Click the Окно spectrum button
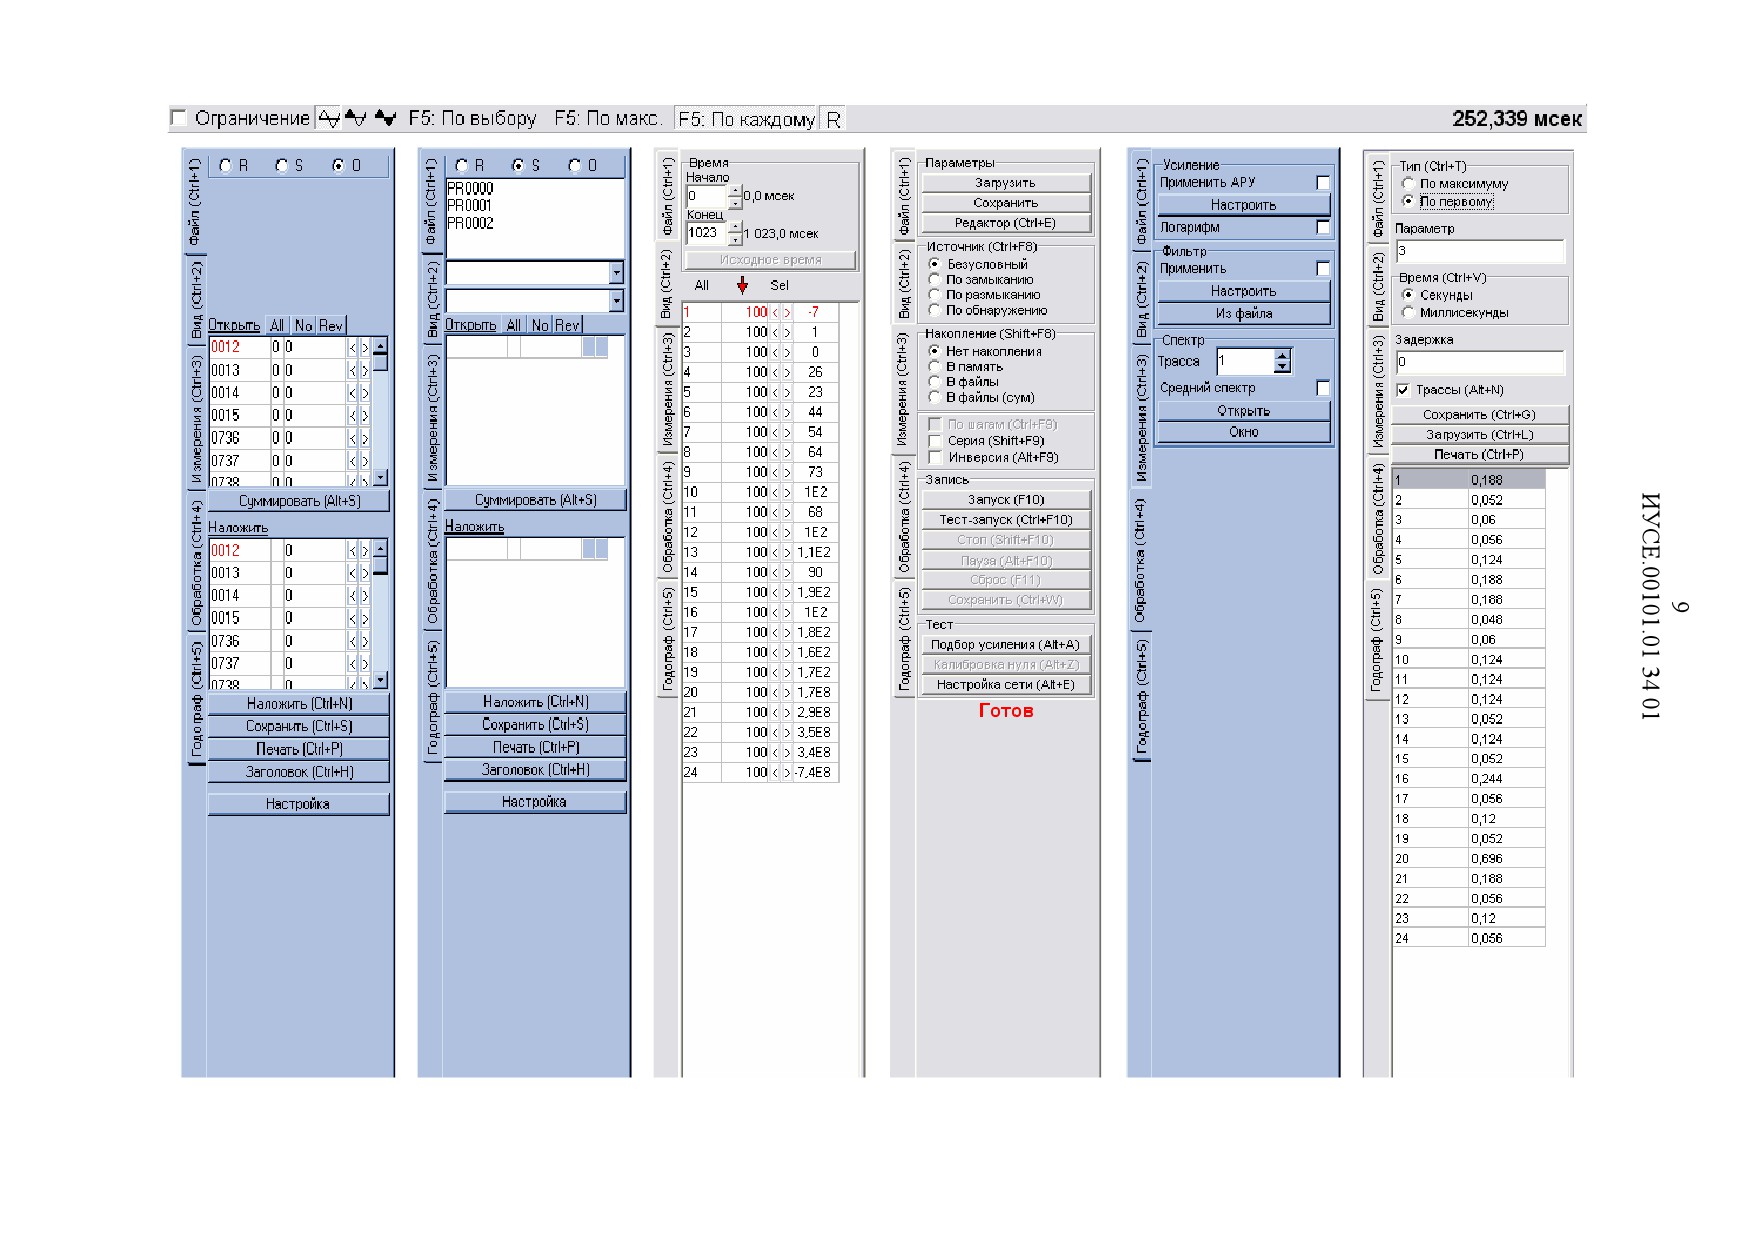Screen dimensions: 1754x1239 tap(1244, 432)
